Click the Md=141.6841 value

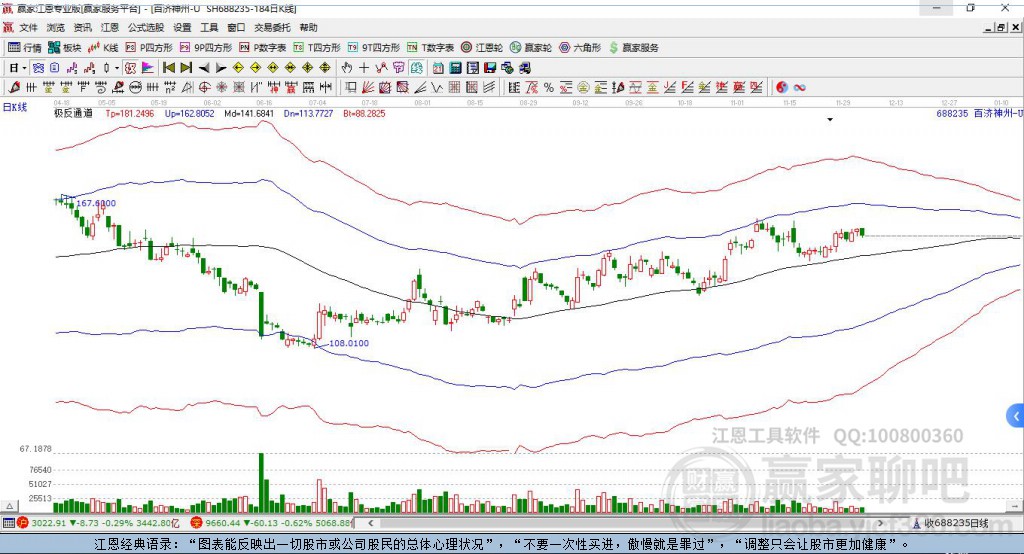pyautogui.click(x=249, y=113)
